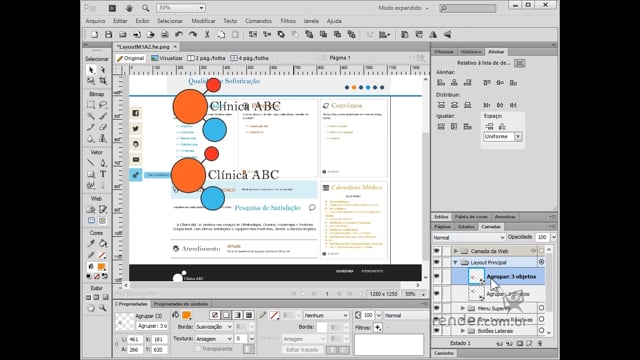Select the Eyedropper tool under Cores
This screenshot has width=640, height=360.
[x=91, y=244]
